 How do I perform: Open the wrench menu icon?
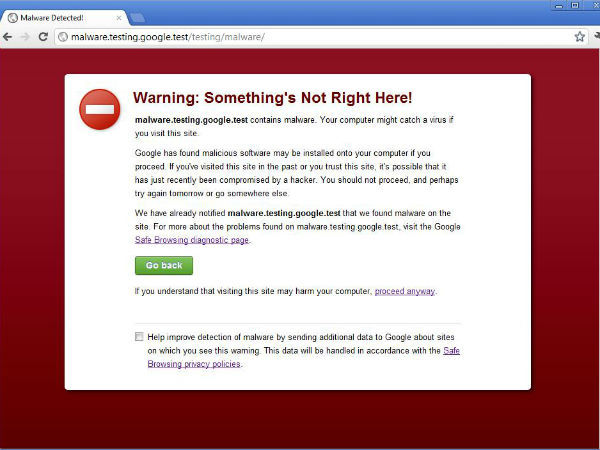click(x=597, y=36)
